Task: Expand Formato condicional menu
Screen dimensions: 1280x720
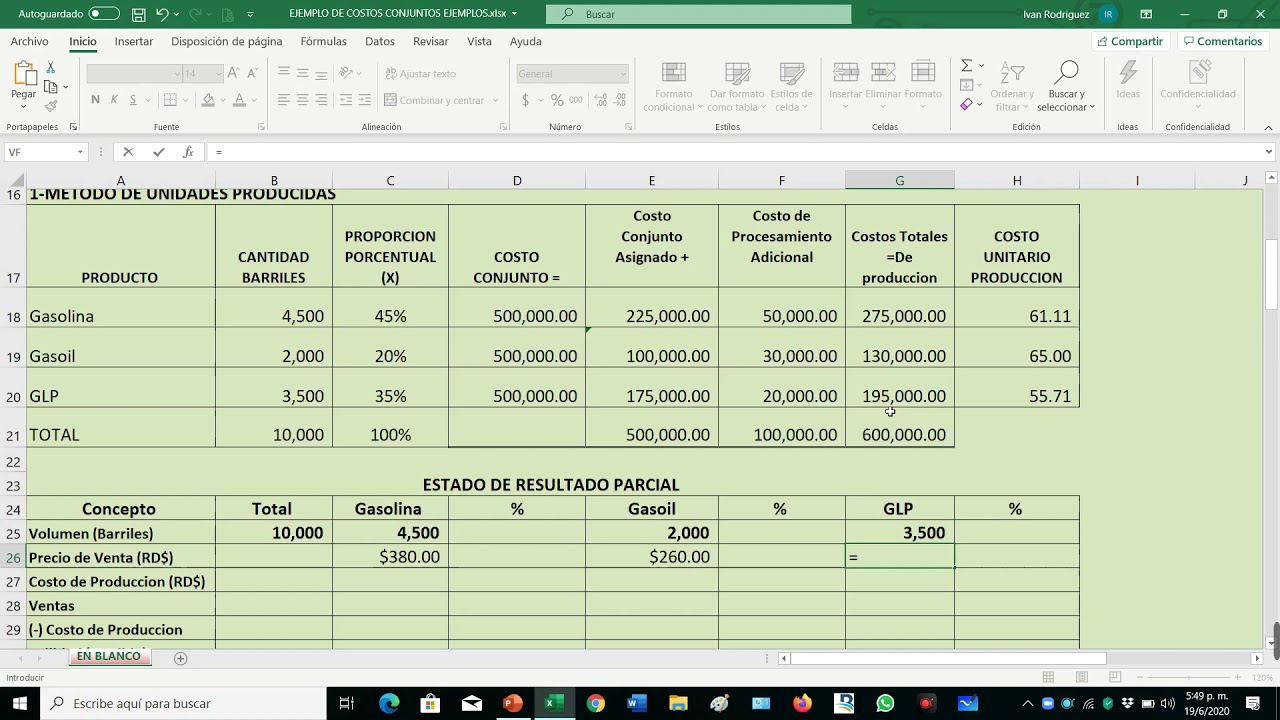Action: (674, 88)
